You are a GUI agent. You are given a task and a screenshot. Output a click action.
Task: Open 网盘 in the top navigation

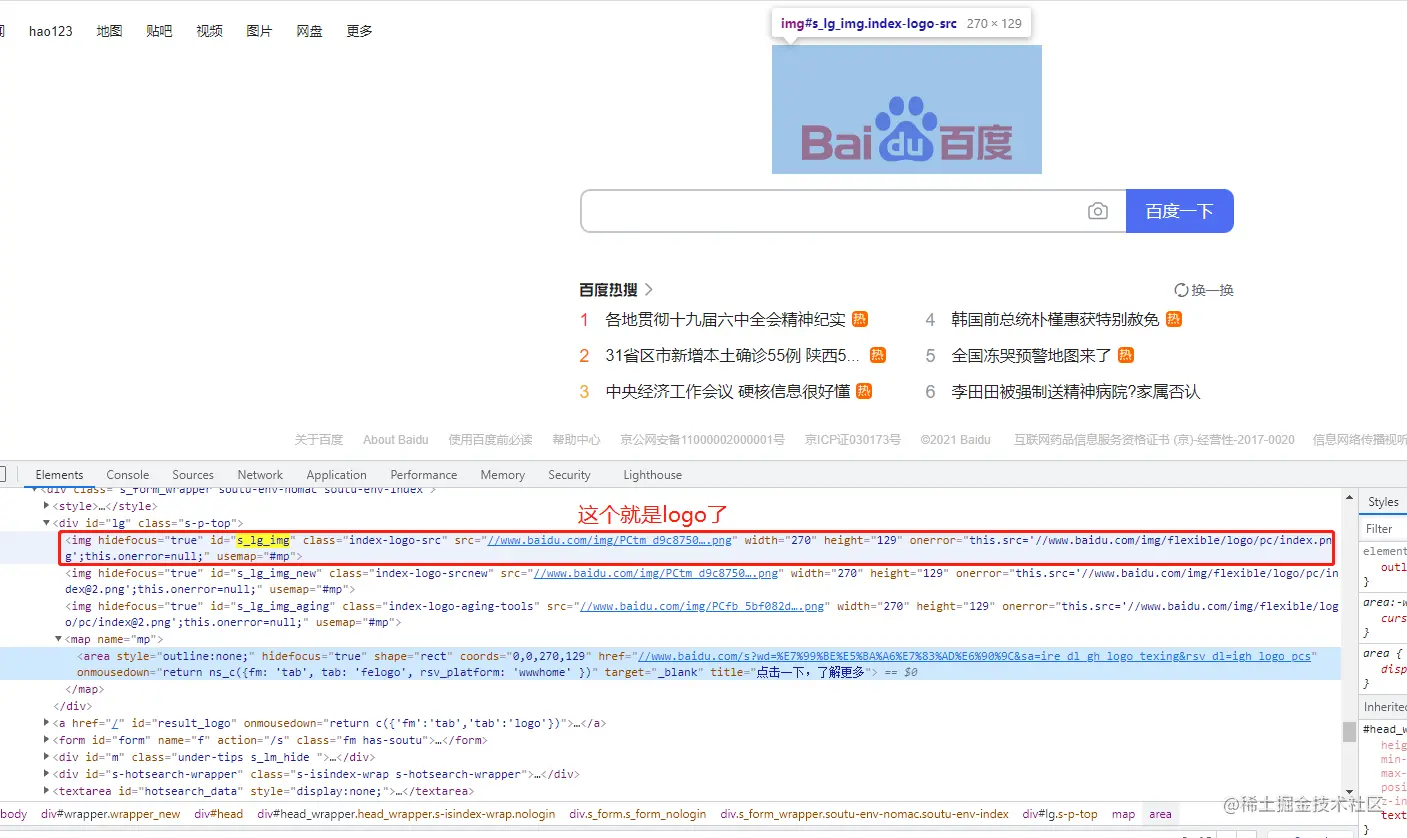click(309, 31)
